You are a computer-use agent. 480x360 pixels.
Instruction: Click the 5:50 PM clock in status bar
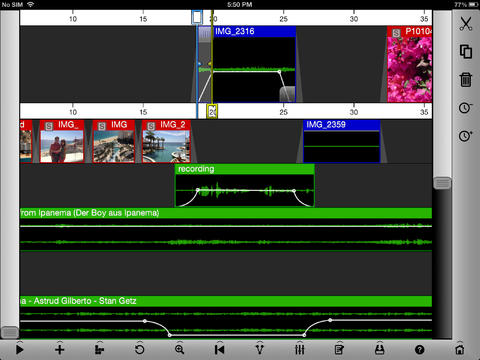(240, 5)
